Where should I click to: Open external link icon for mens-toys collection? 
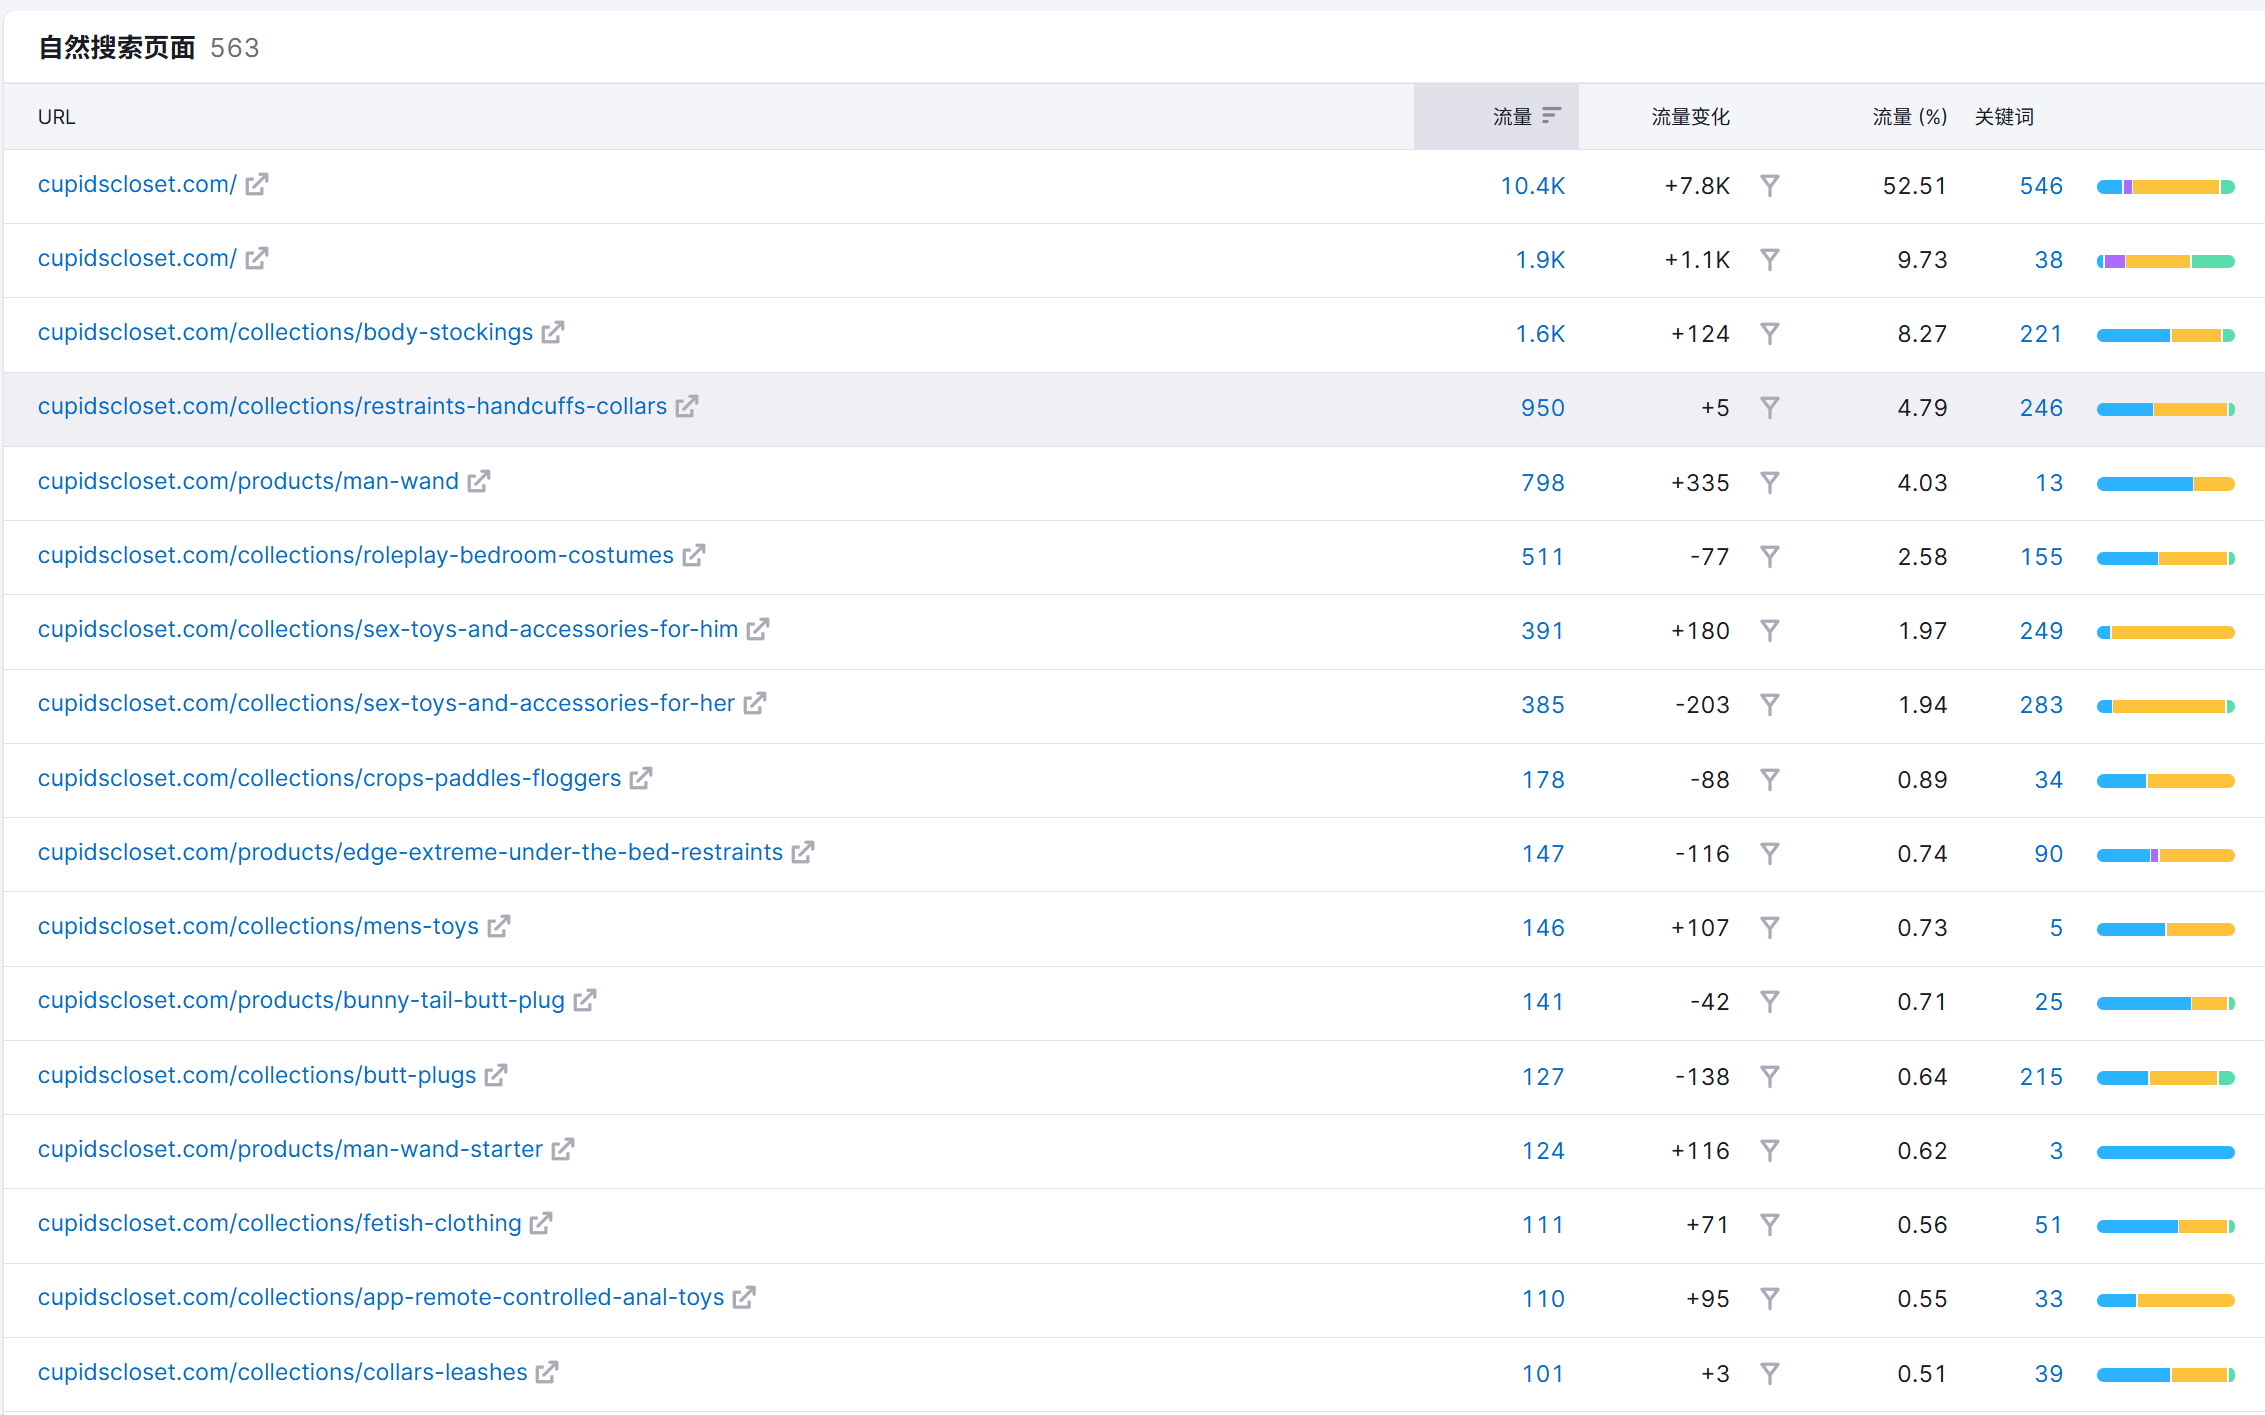pyautogui.click(x=499, y=926)
